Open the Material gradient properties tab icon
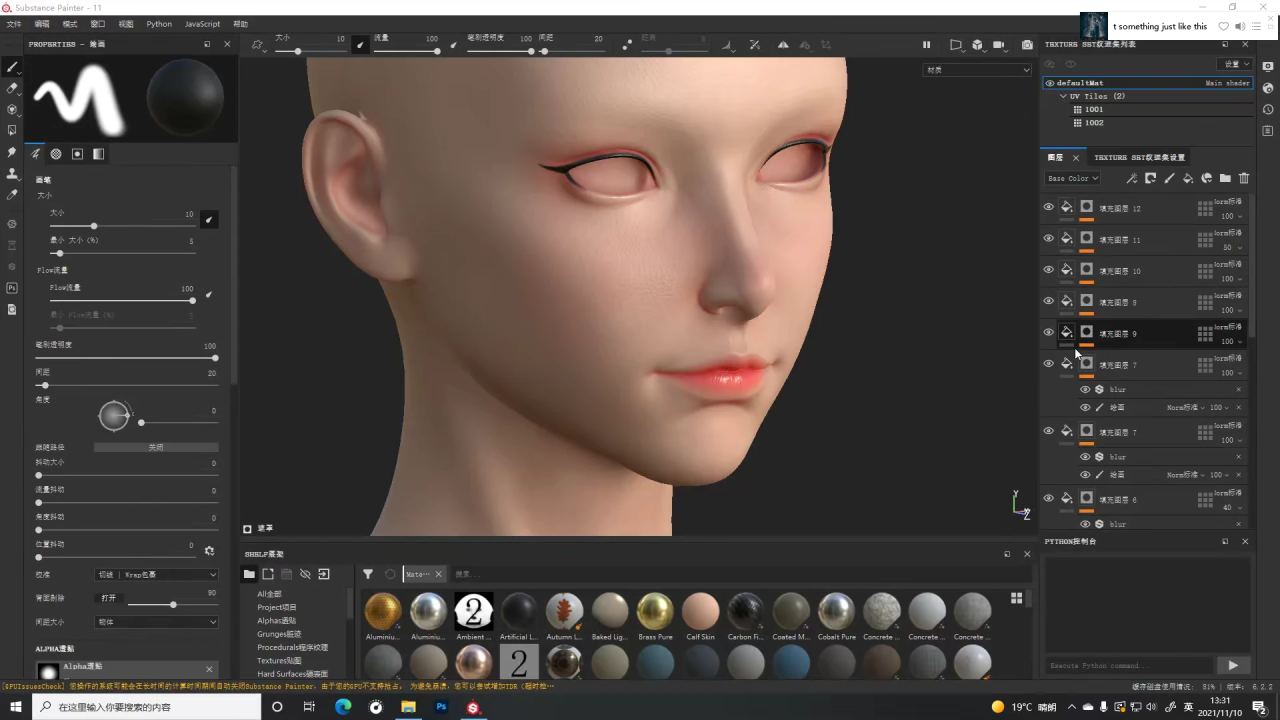This screenshot has width=1280, height=720. point(98,154)
